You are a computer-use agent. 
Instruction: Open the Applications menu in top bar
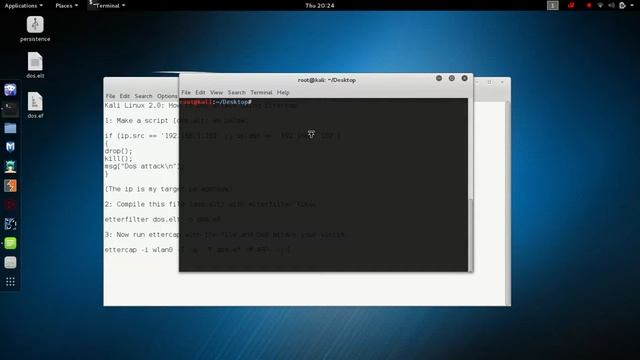pyautogui.click(x=24, y=6)
